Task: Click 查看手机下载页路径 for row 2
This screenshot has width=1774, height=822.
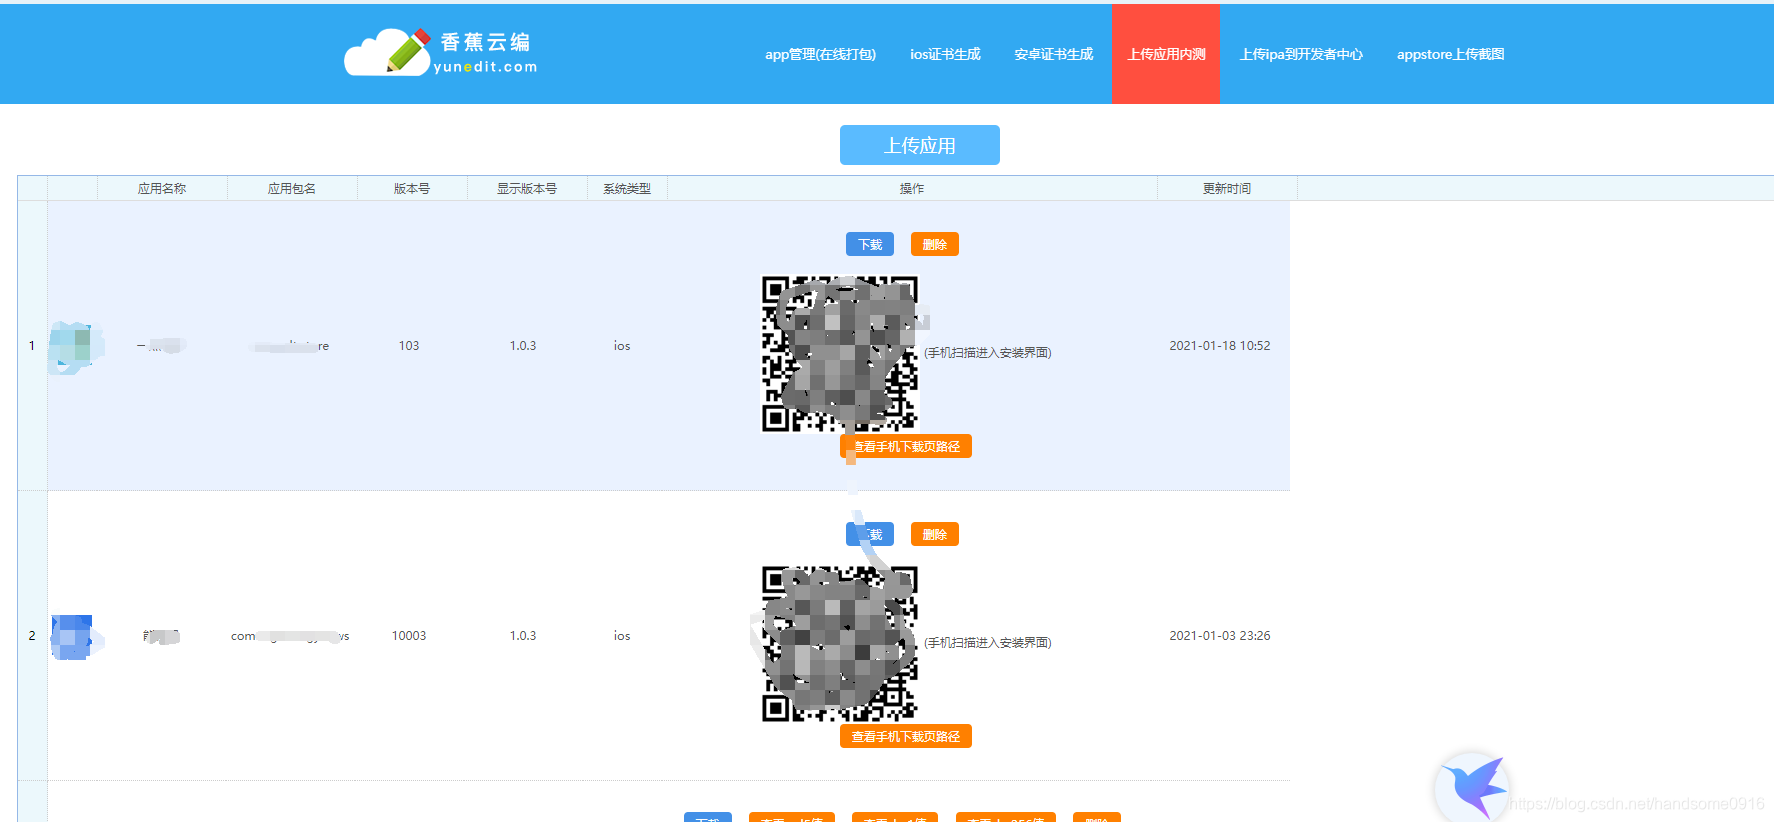Action: coord(906,736)
